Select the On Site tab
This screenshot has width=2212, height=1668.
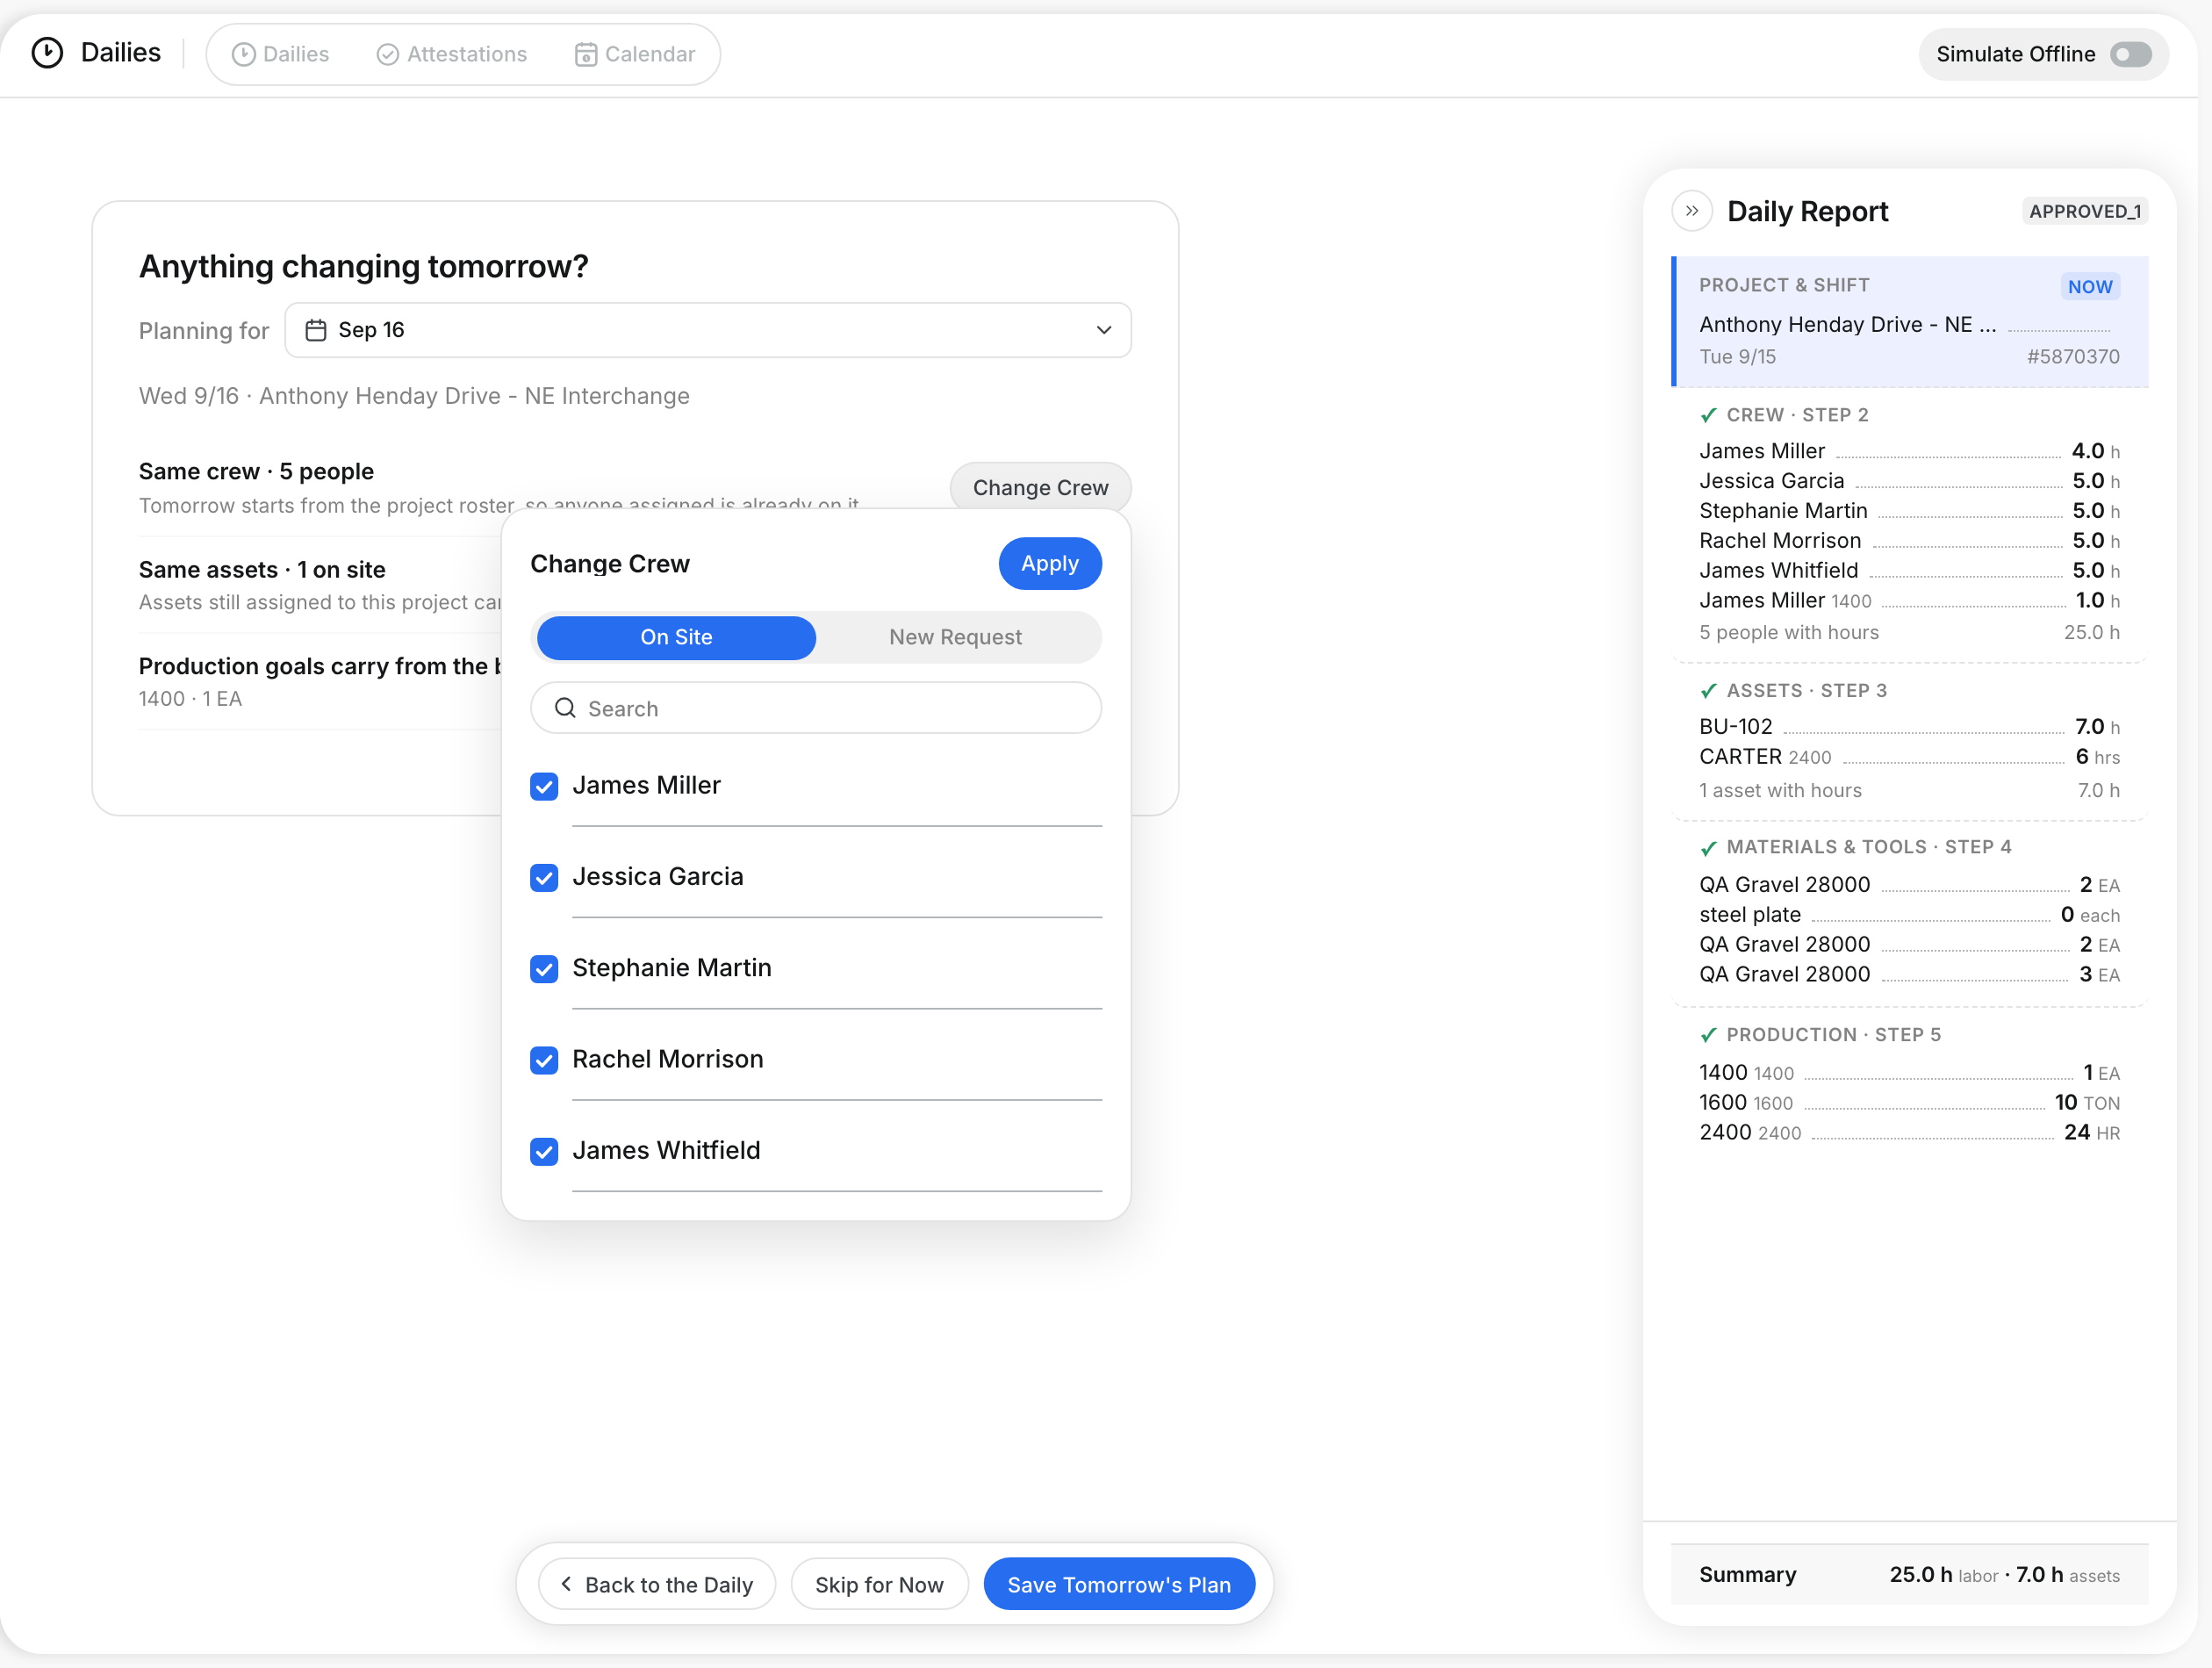[x=676, y=637]
